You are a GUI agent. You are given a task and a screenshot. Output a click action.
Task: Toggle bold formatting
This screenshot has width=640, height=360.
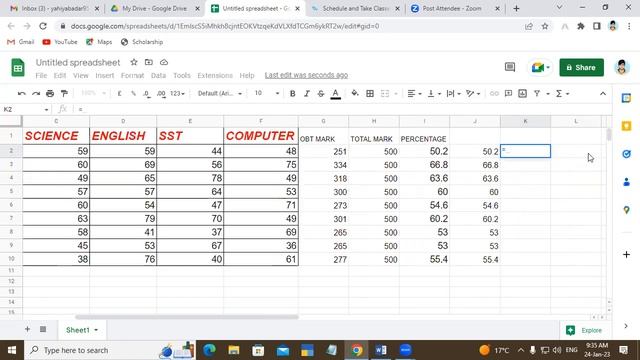coord(292,93)
